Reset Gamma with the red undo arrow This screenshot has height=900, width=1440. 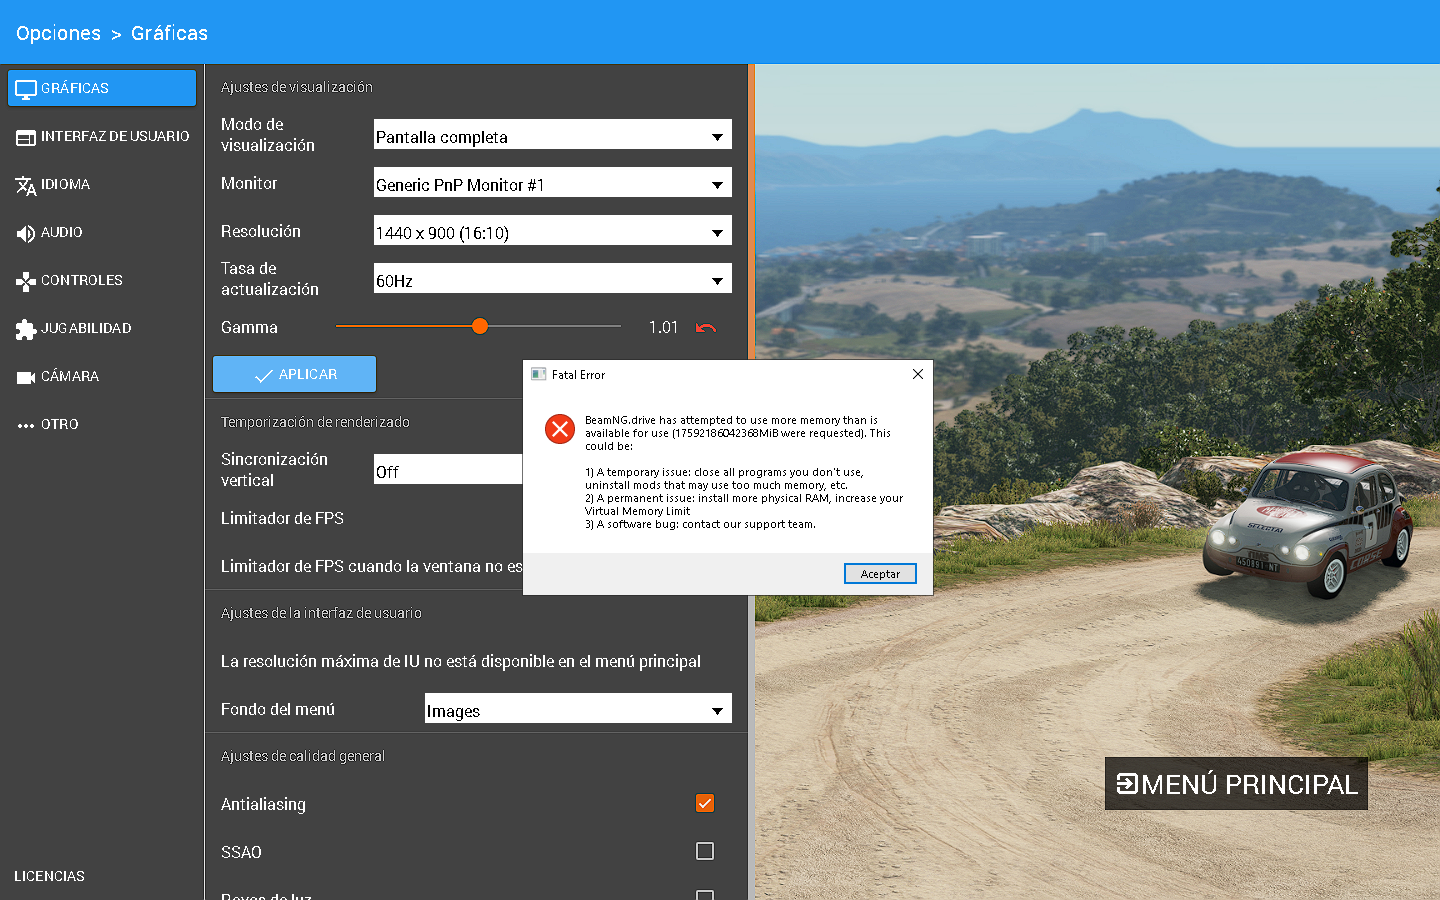[x=706, y=327]
